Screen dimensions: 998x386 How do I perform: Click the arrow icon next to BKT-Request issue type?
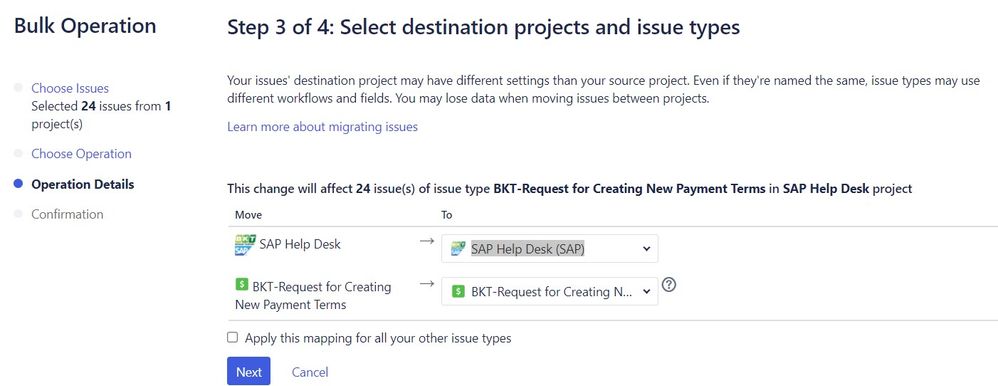[427, 283]
